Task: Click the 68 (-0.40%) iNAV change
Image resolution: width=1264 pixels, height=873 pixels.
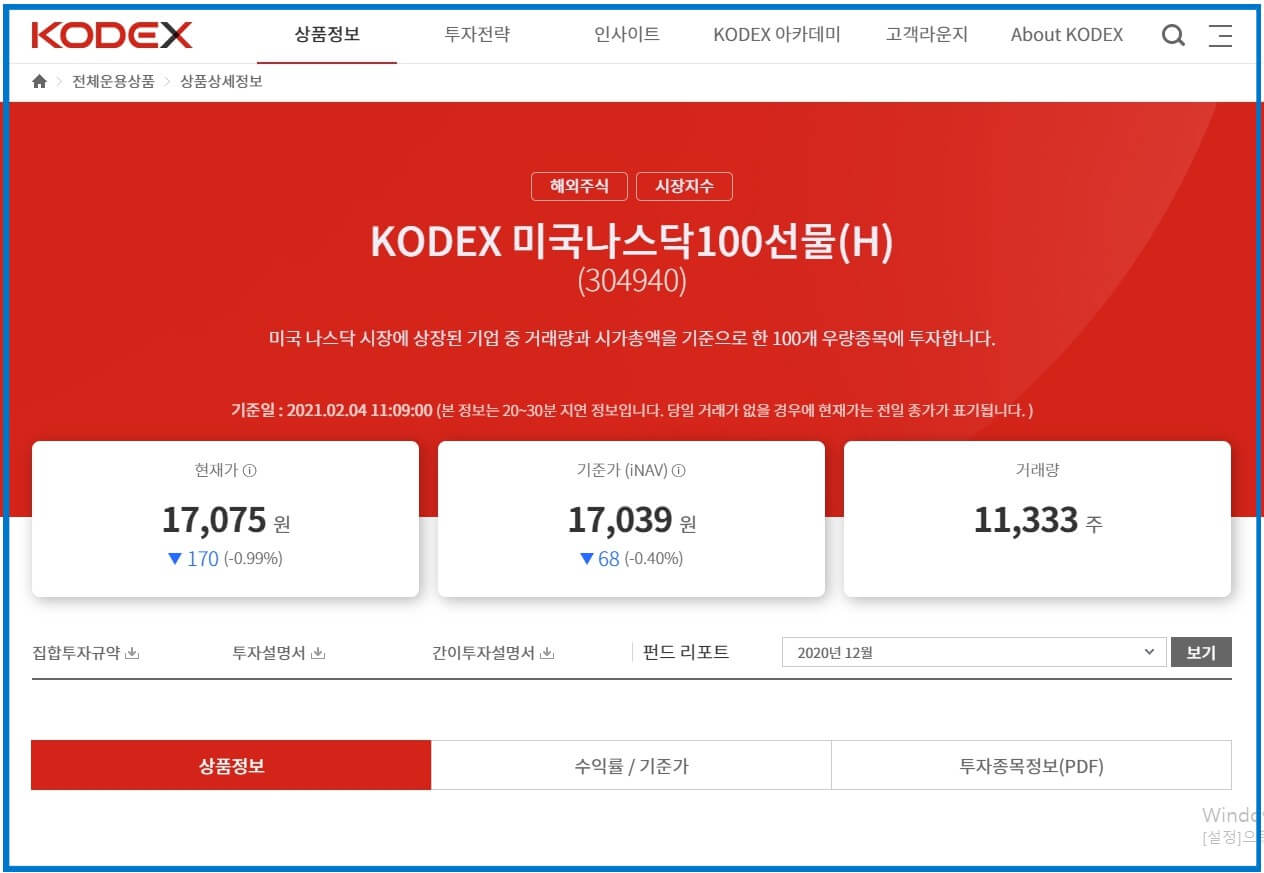Action: (x=631, y=559)
